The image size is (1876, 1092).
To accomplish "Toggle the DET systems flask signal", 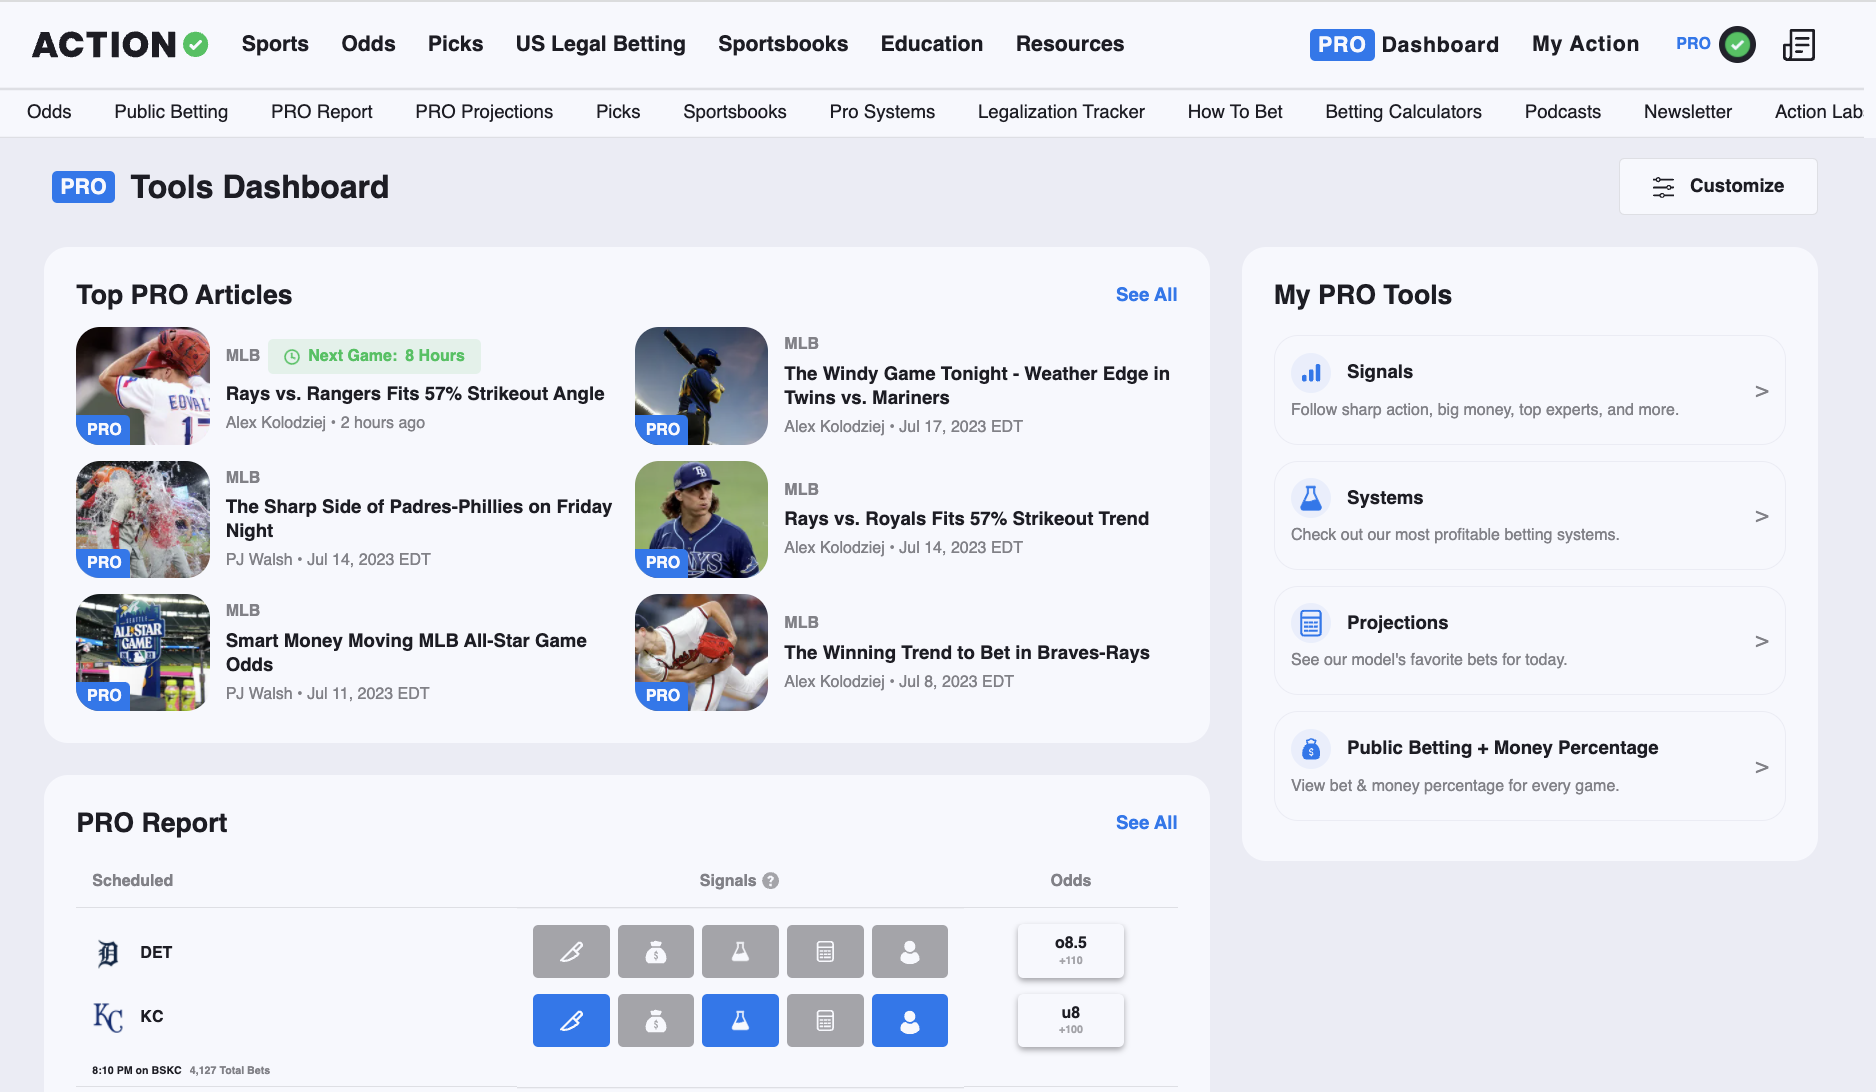I will tap(740, 951).
